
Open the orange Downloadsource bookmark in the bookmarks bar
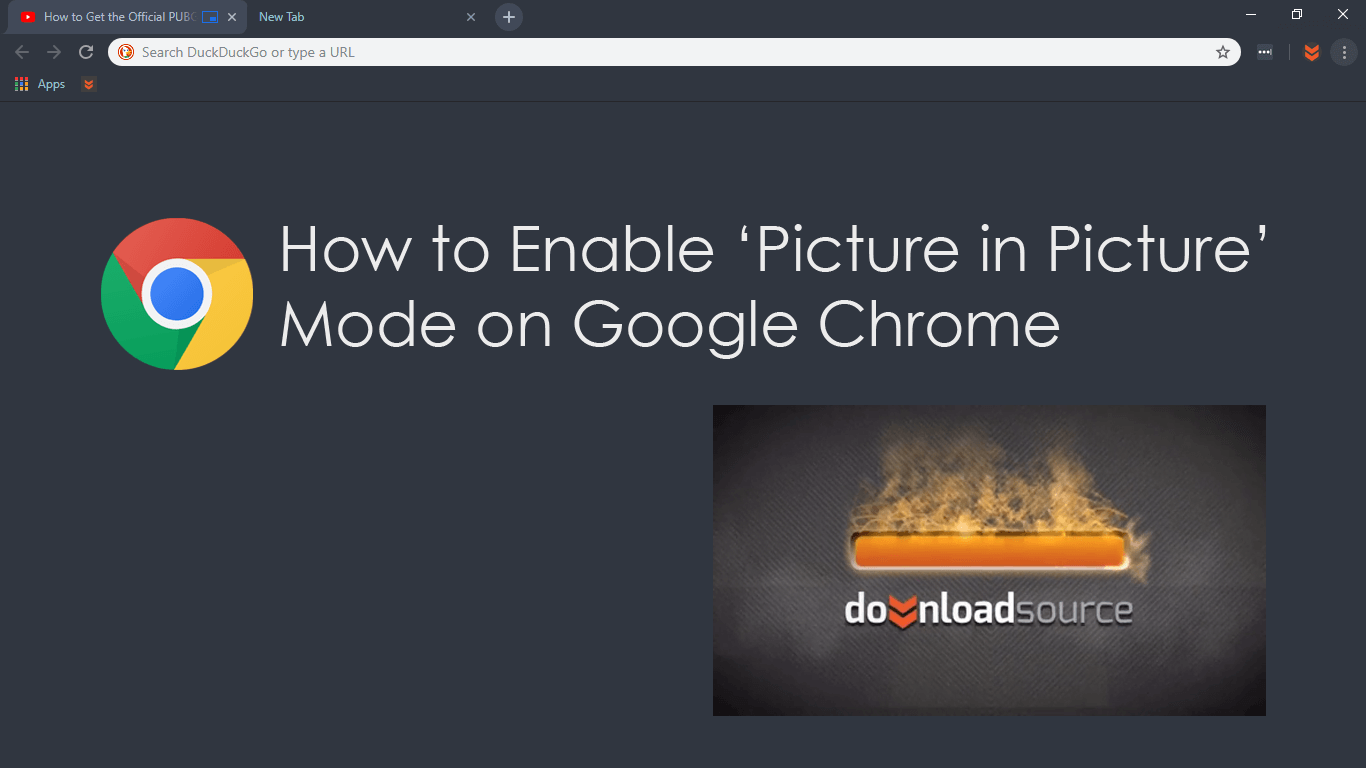coord(89,84)
